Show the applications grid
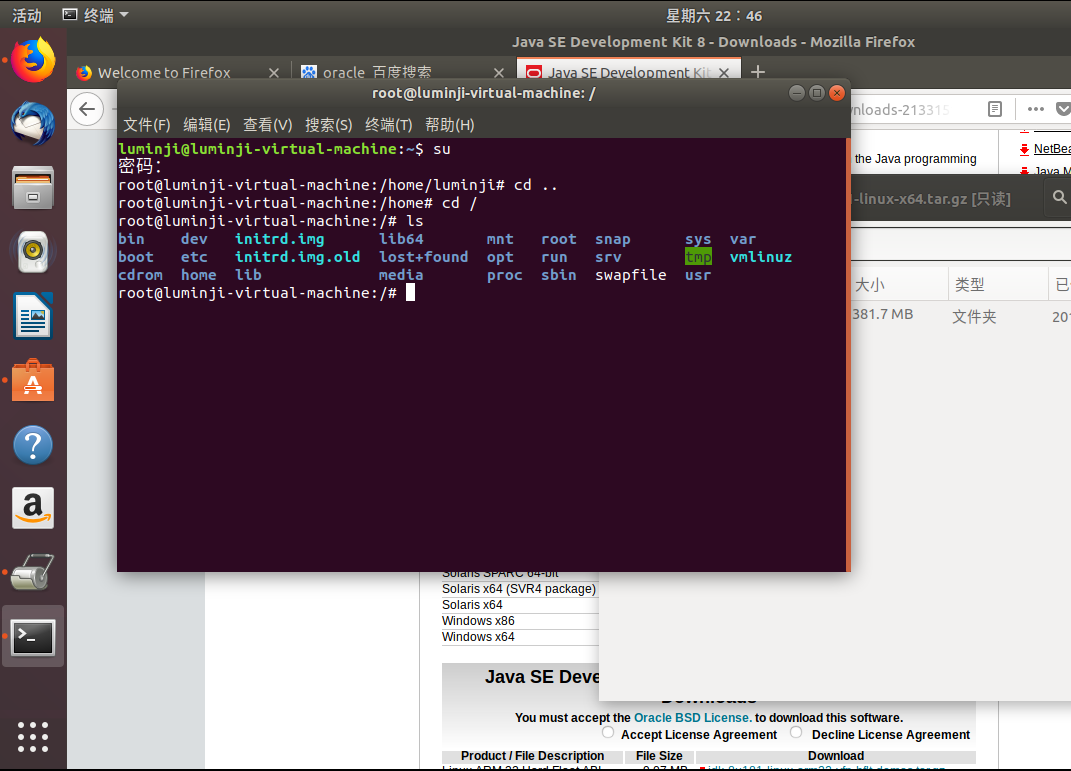 pyautogui.click(x=33, y=737)
